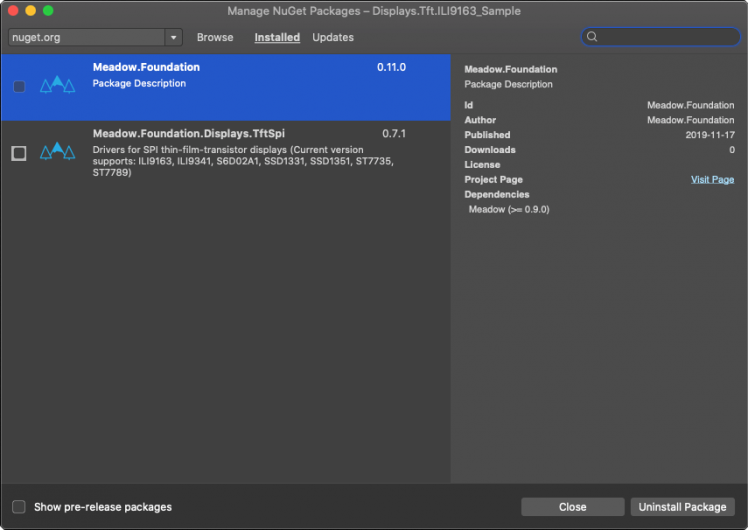Open the Visit Page link
This screenshot has width=748, height=530.
712,179
